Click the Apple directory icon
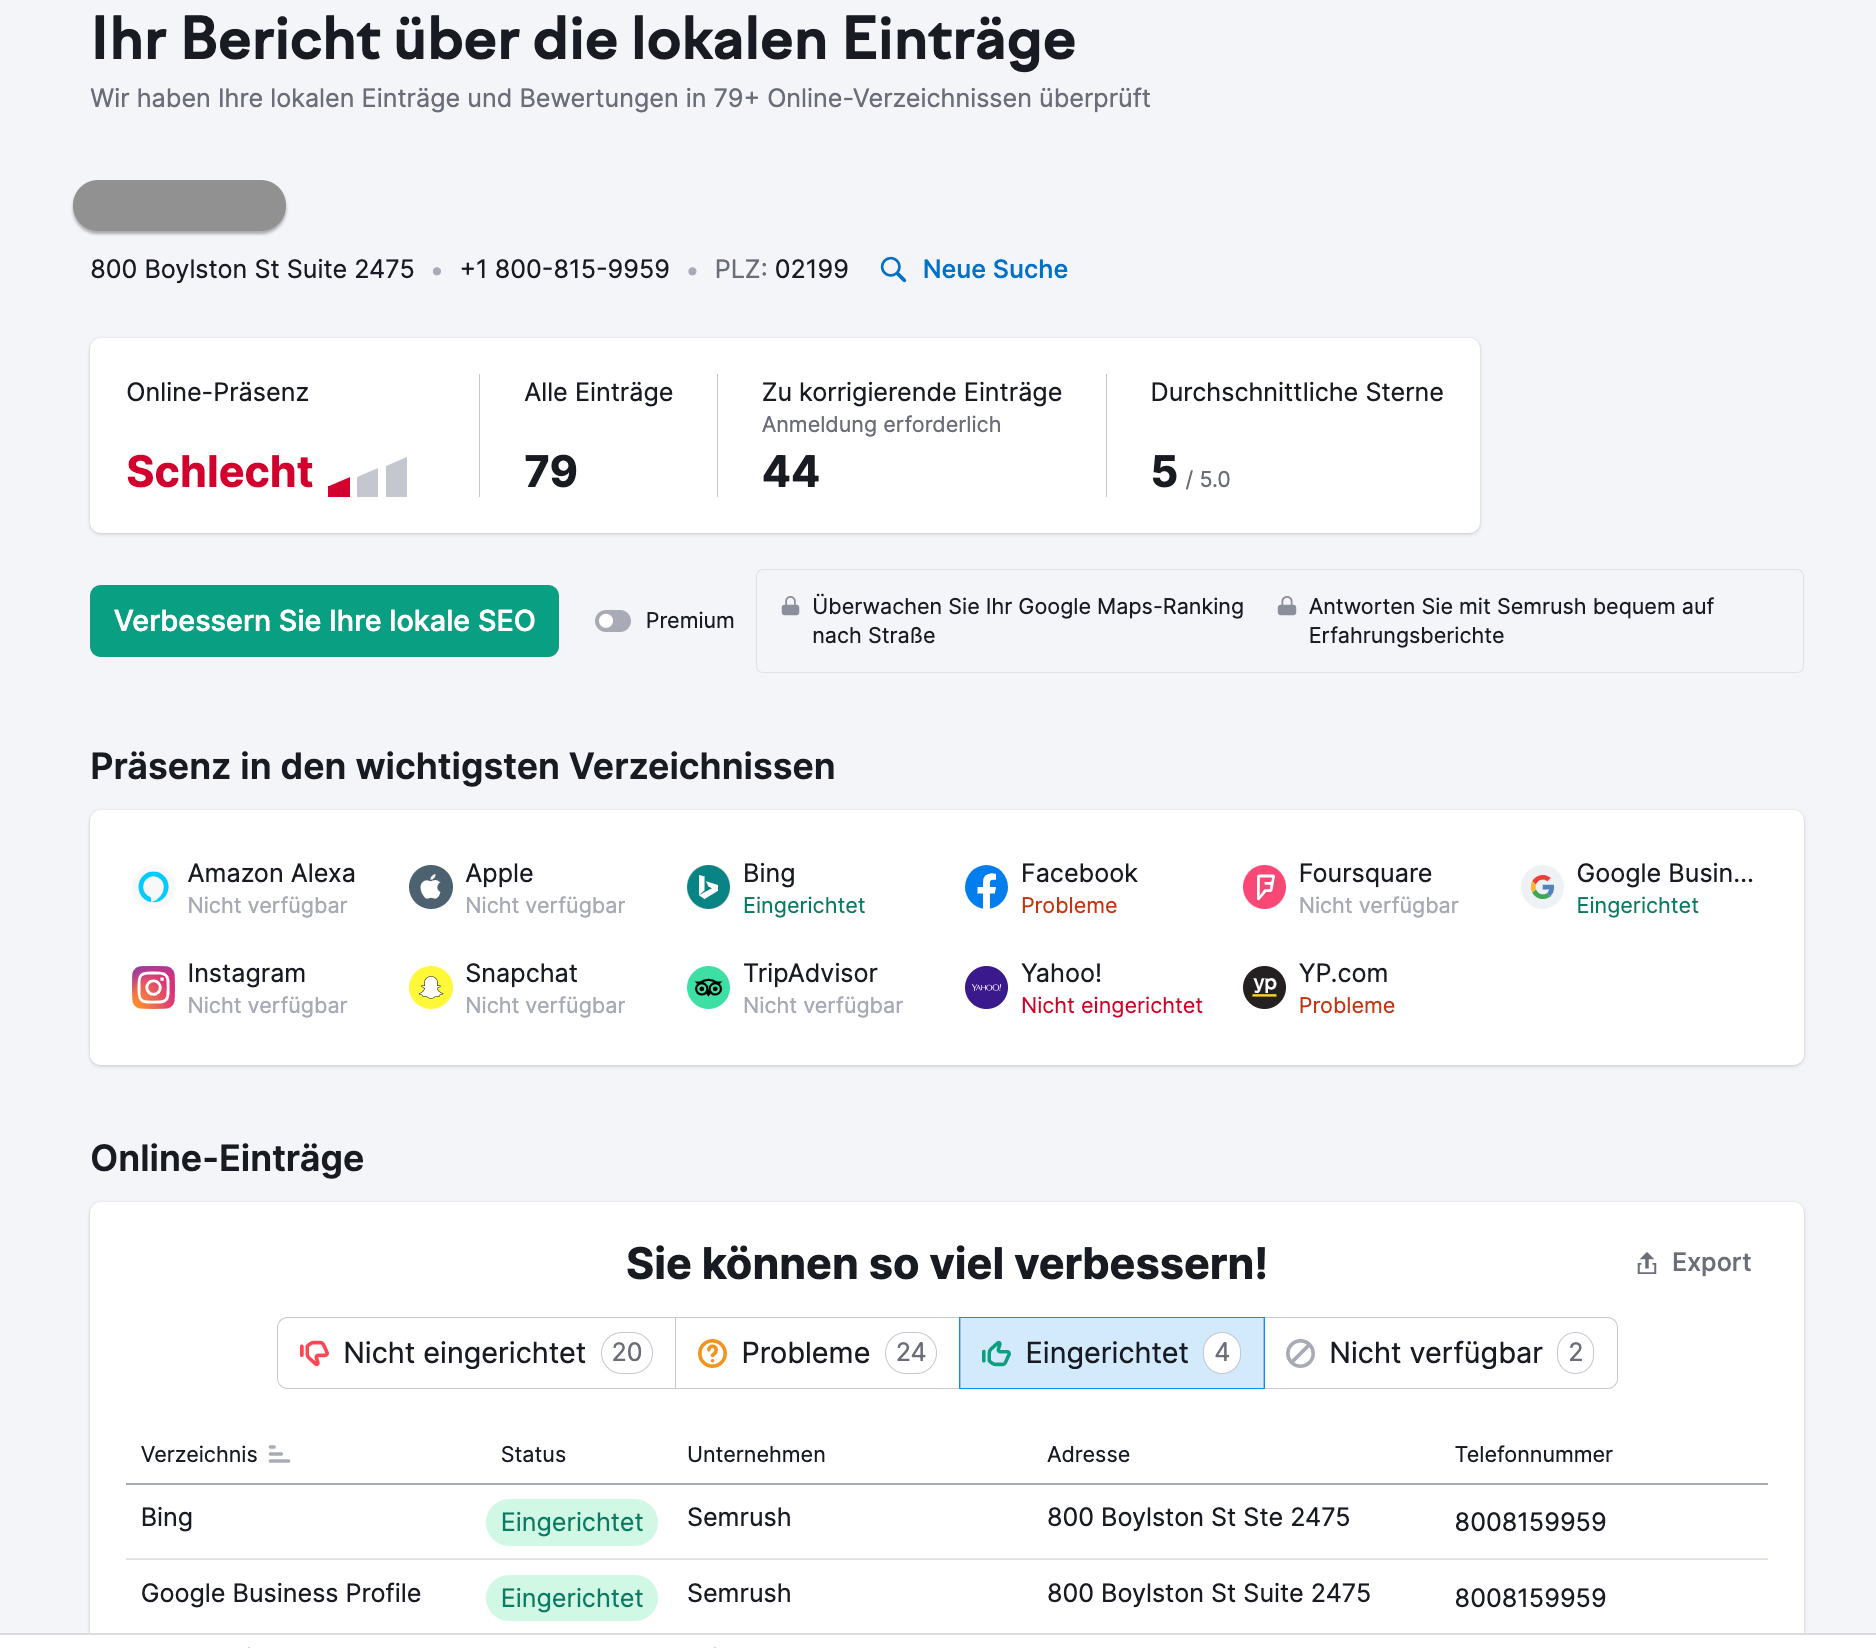The height and width of the screenshot is (1648, 1876). [x=430, y=887]
